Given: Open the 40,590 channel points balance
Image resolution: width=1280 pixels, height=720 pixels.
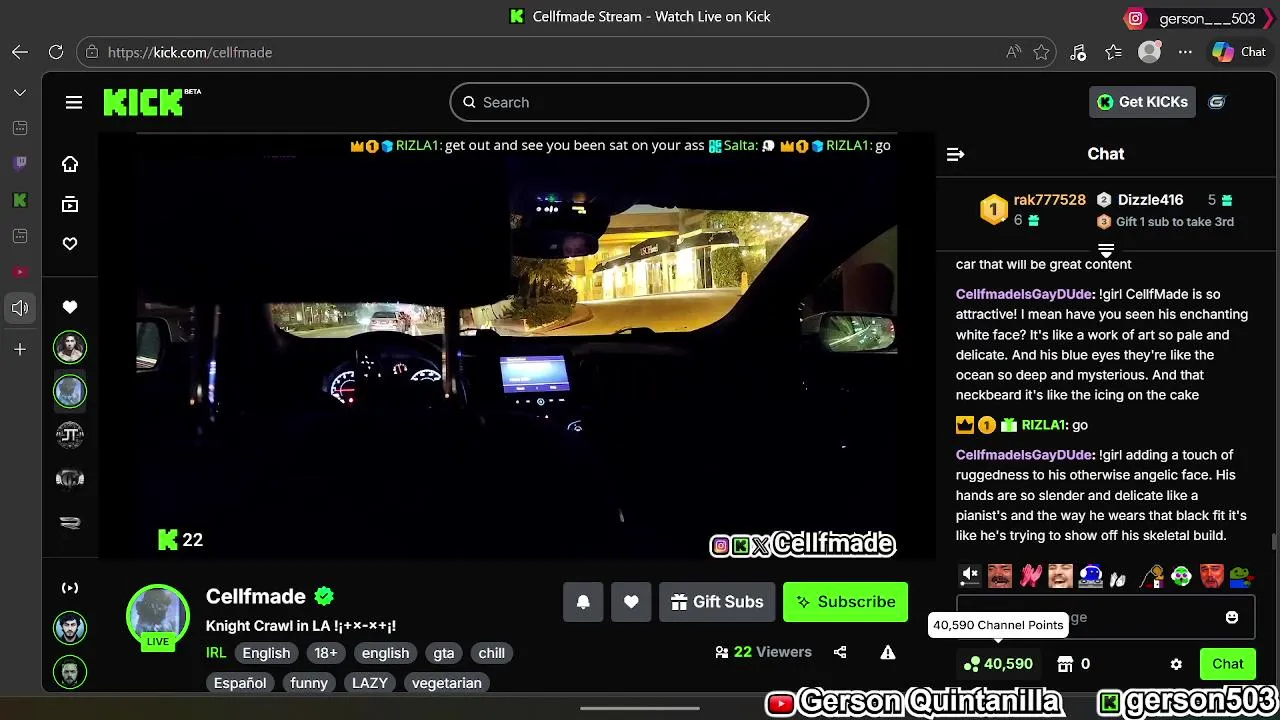Looking at the screenshot, I should click(x=998, y=664).
